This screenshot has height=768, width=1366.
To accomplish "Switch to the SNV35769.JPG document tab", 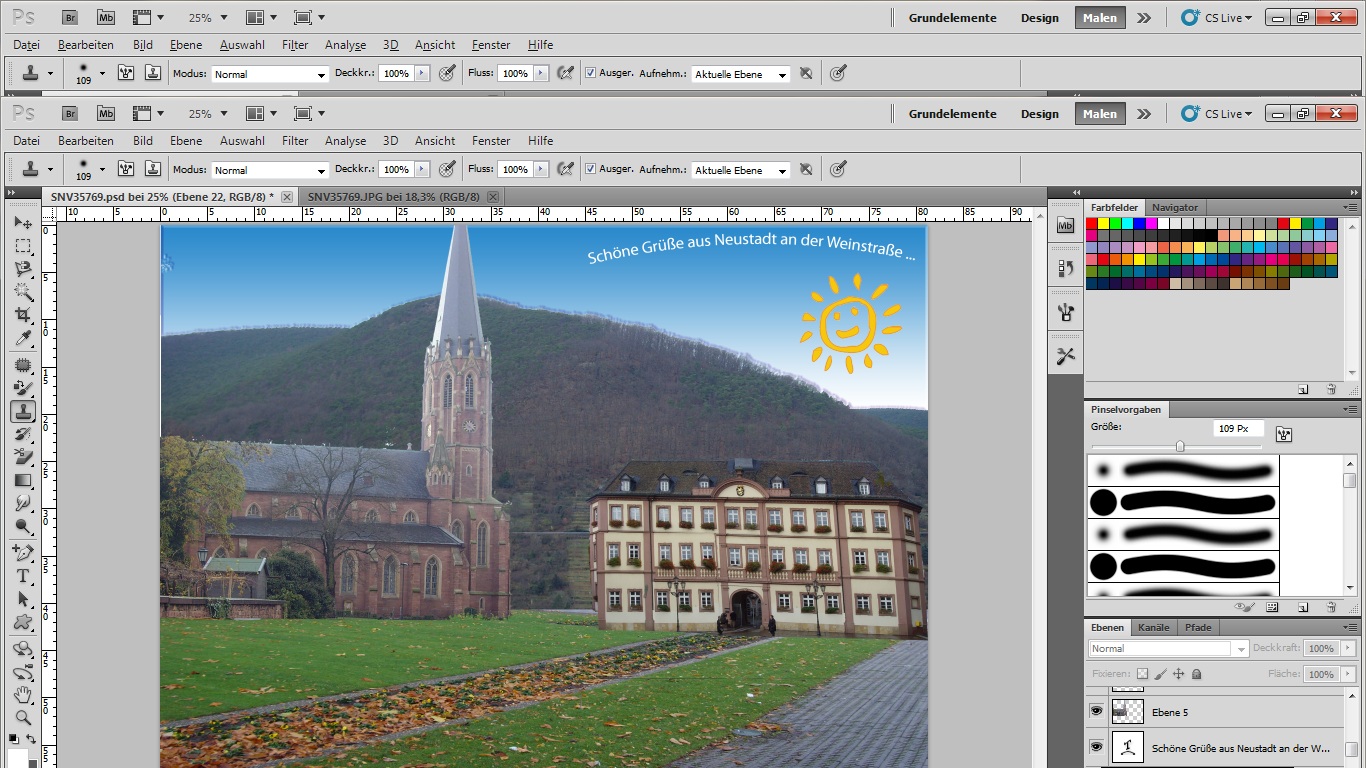I will 393,197.
